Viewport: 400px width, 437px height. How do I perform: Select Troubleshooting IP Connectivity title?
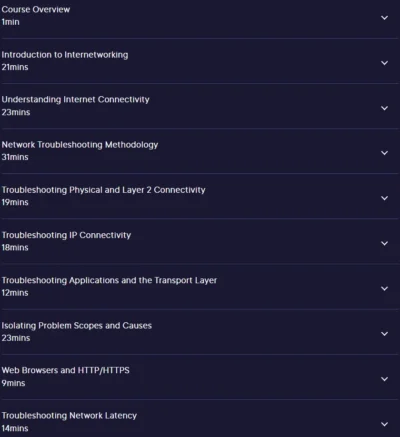pos(66,235)
